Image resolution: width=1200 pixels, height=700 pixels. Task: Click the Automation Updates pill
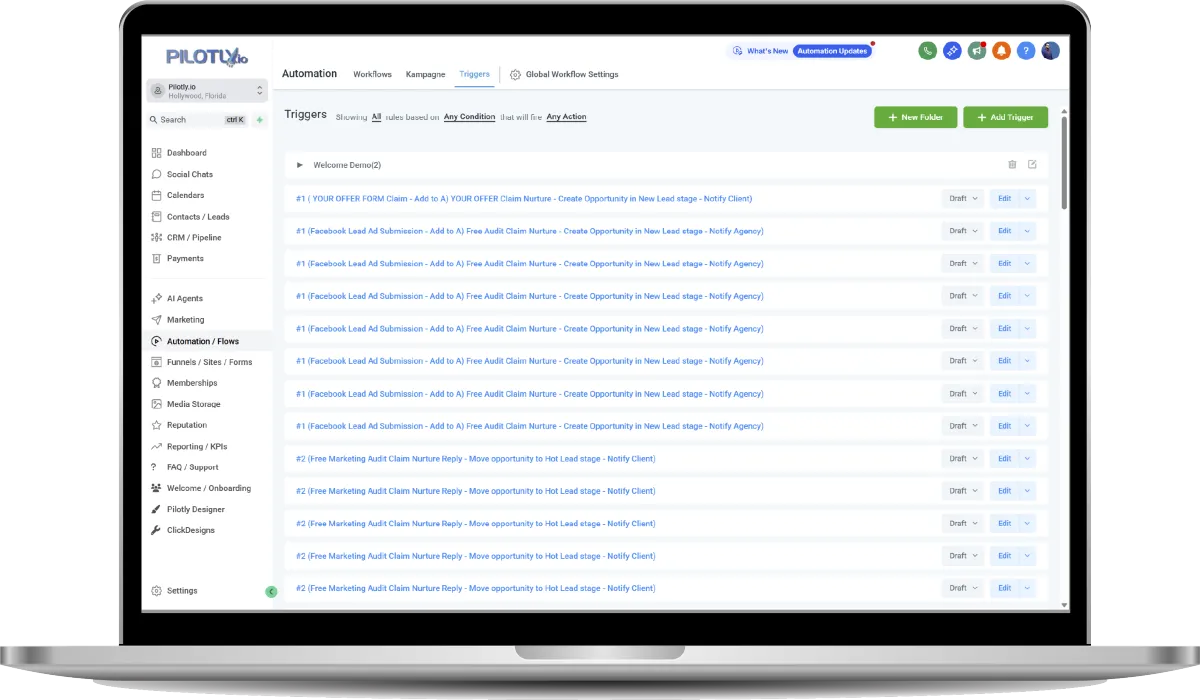(x=832, y=51)
